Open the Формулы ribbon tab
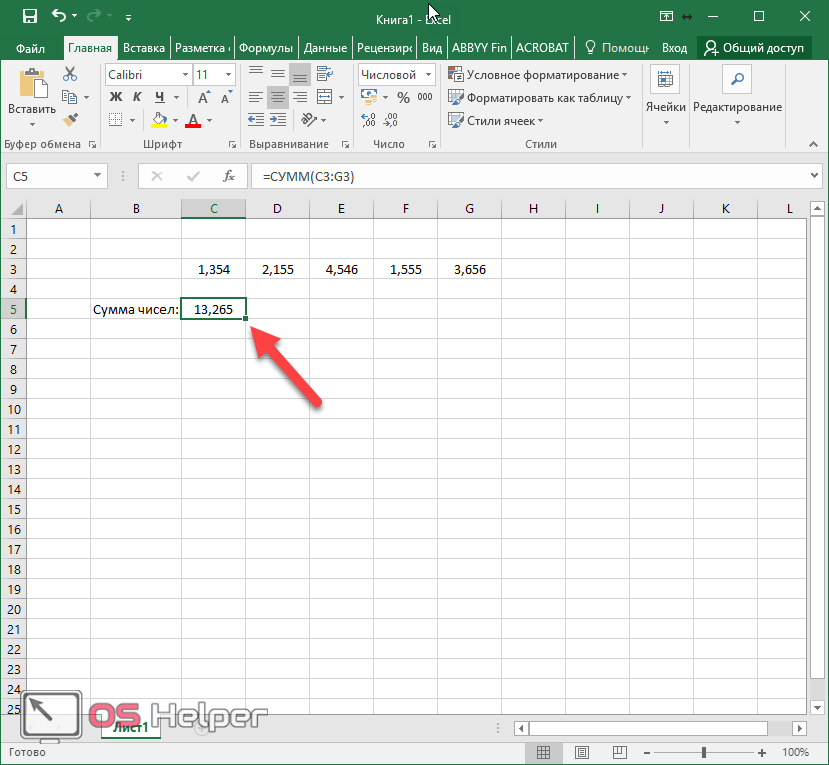The image size is (829, 765). (266, 48)
